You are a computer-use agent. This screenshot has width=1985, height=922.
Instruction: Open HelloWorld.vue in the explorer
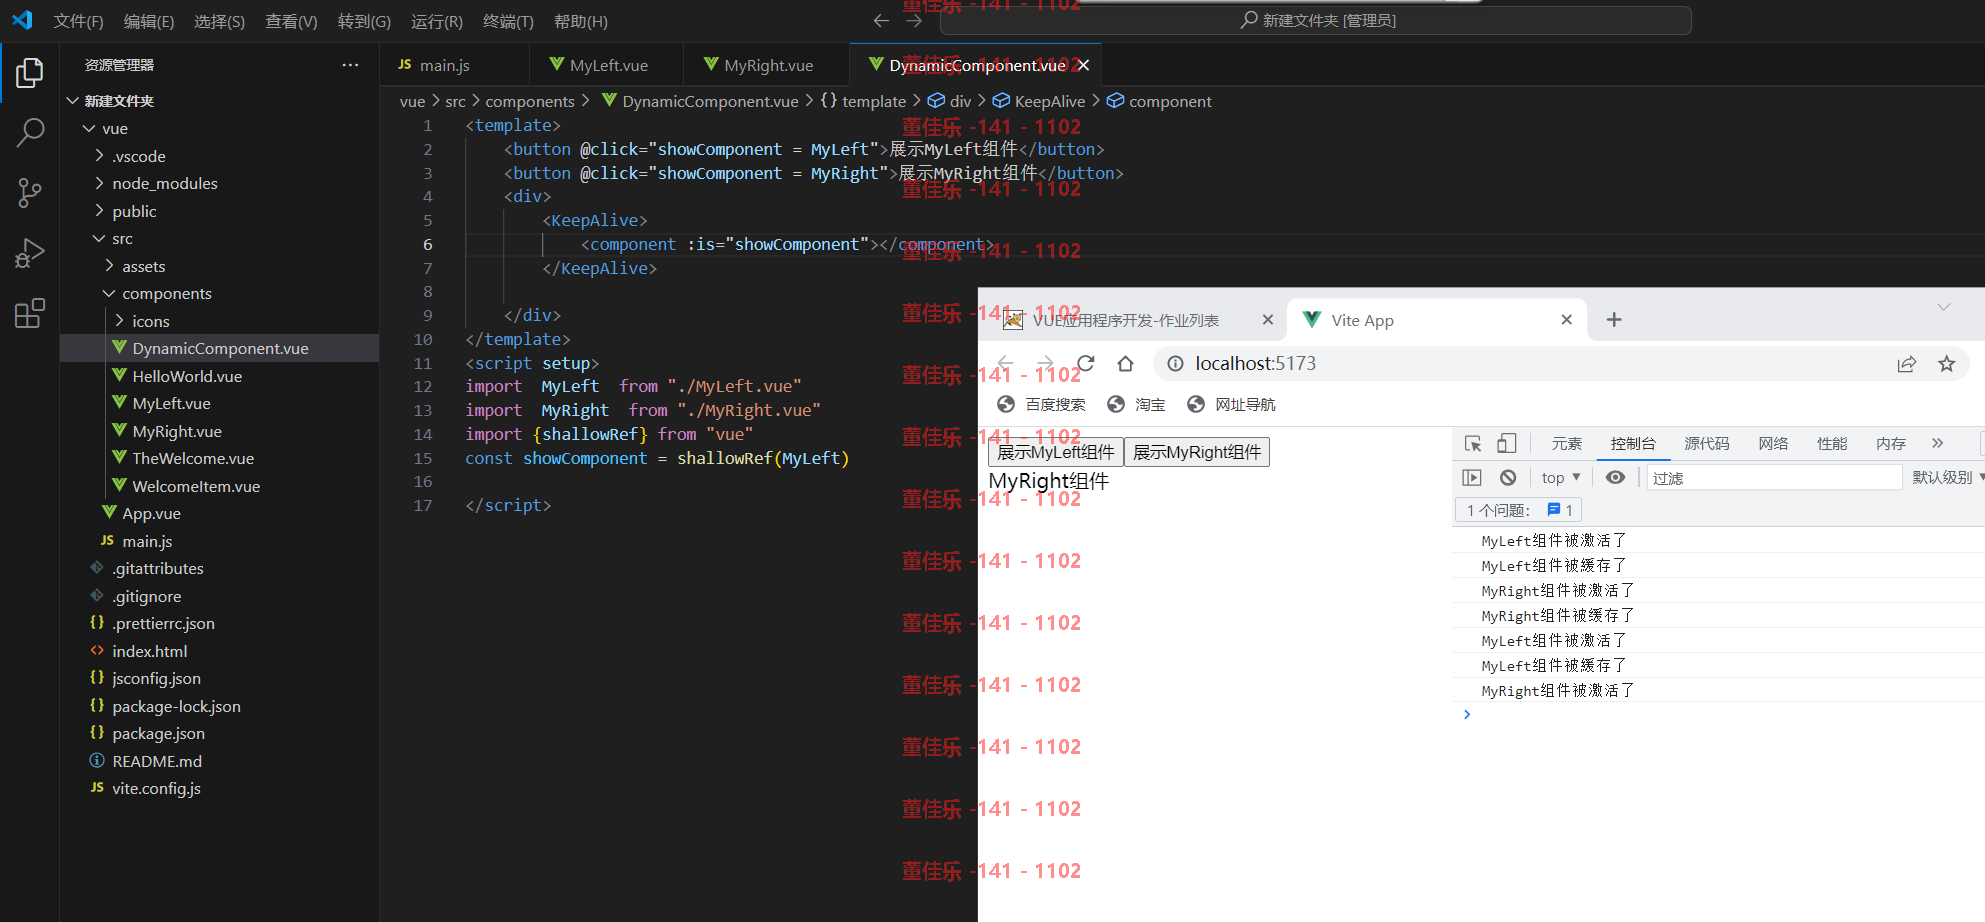click(187, 376)
